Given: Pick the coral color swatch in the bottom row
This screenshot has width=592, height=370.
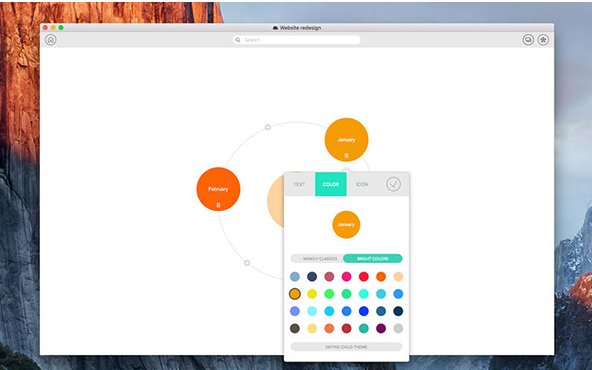Looking at the screenshot, I should (329, 328).
